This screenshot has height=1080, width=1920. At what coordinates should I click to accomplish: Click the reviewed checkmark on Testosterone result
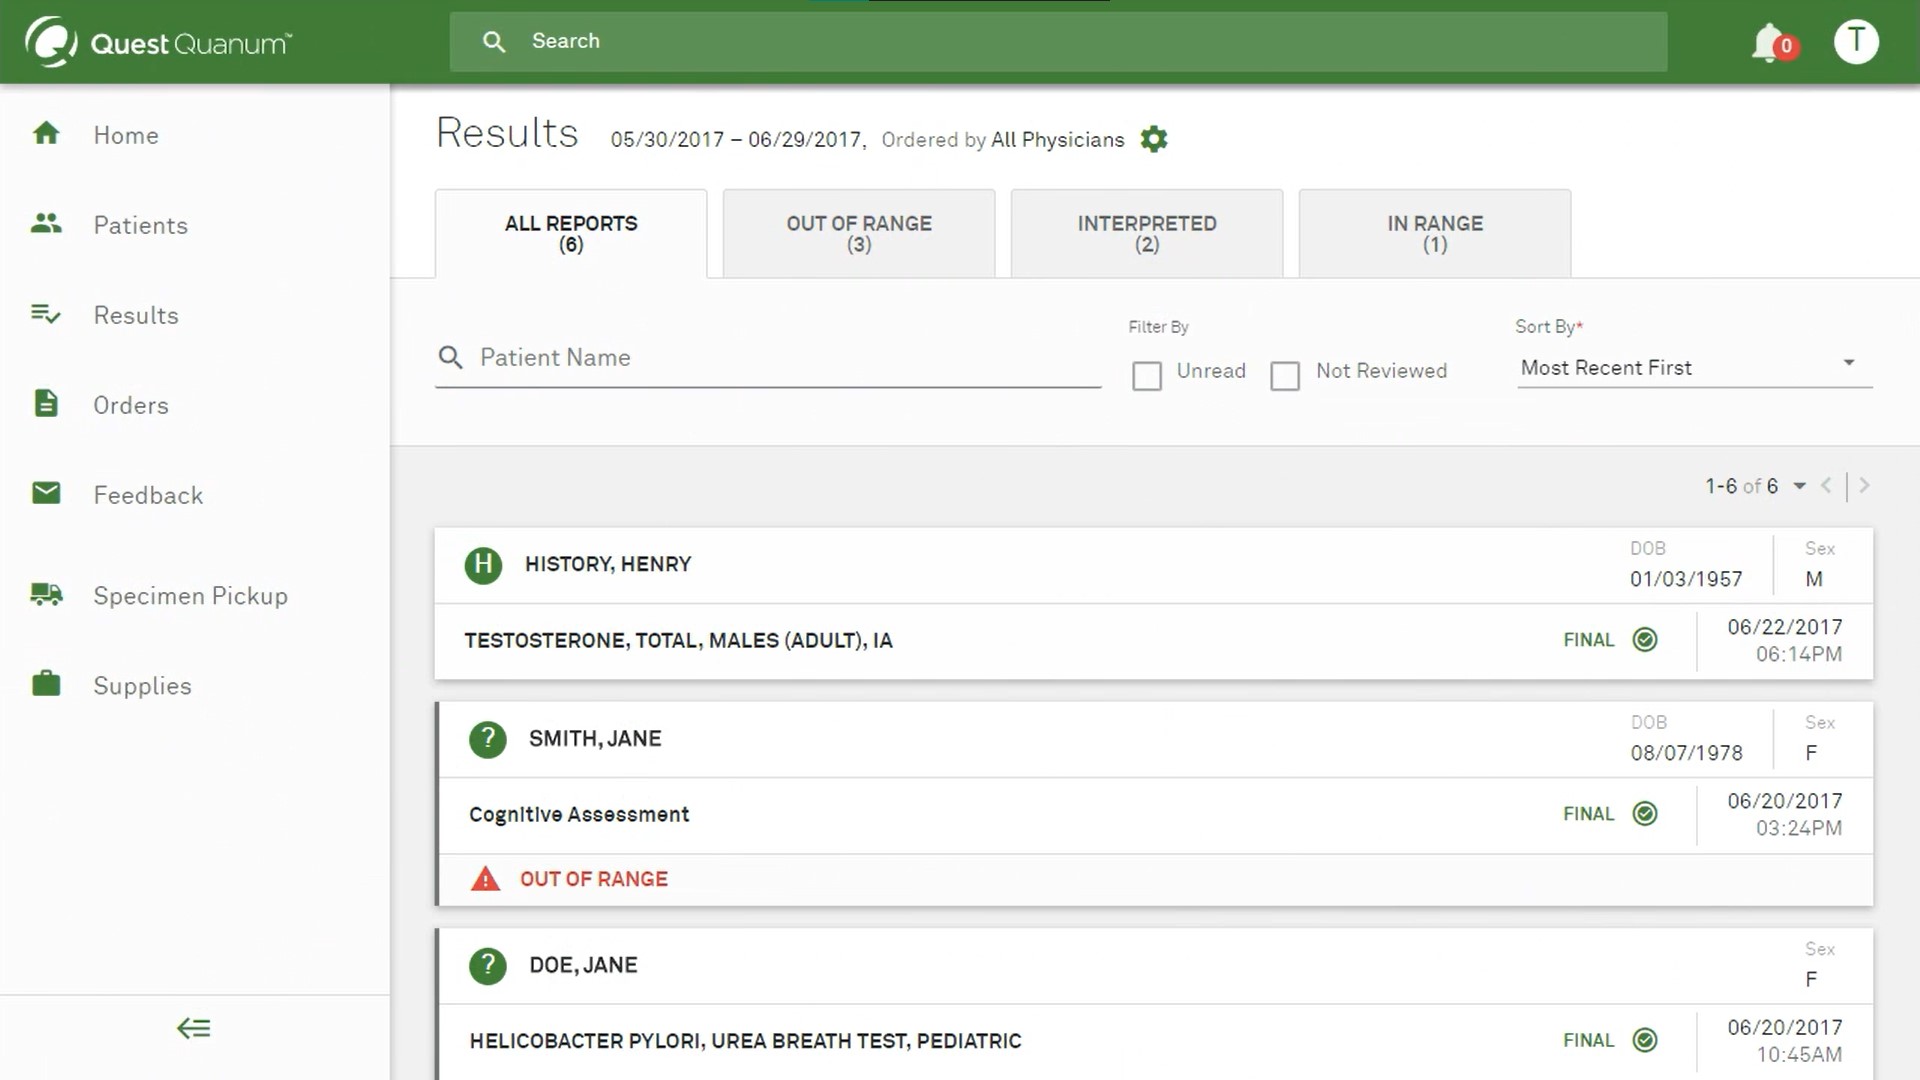[1645, 640]
